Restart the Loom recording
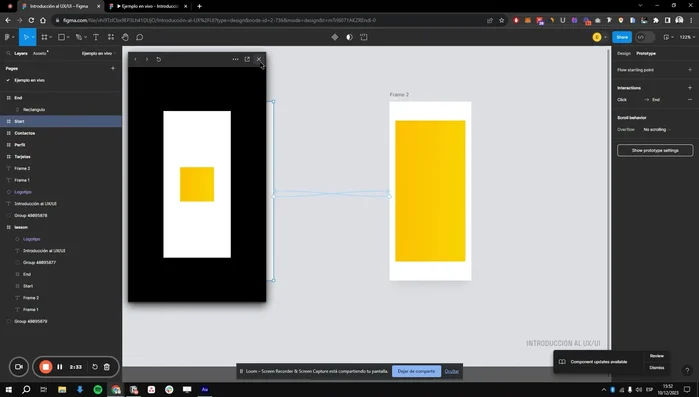 (x=95, y=367)
